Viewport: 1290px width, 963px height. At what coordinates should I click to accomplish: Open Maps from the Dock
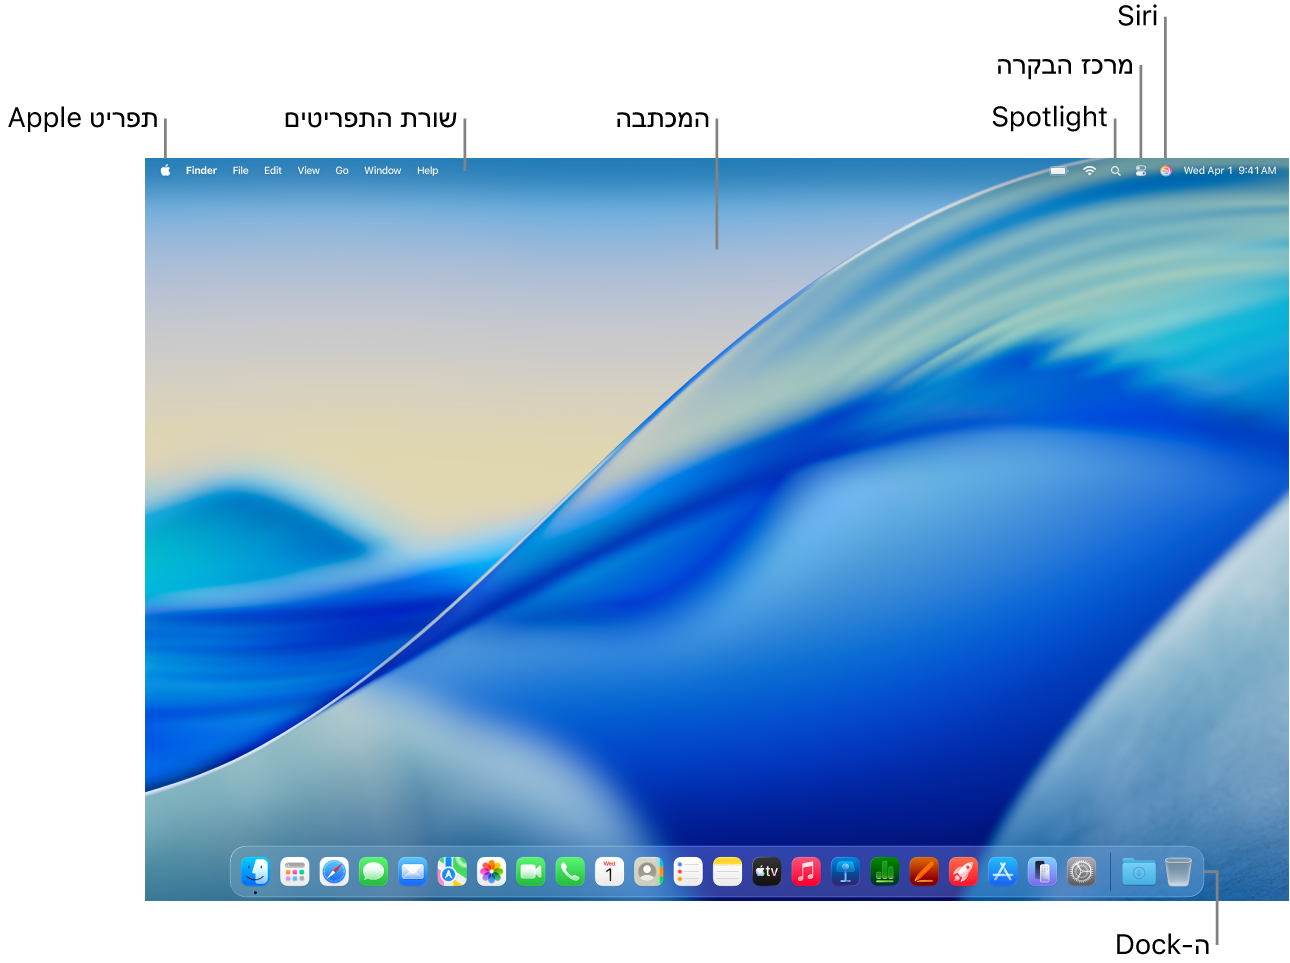click(451, 871)
